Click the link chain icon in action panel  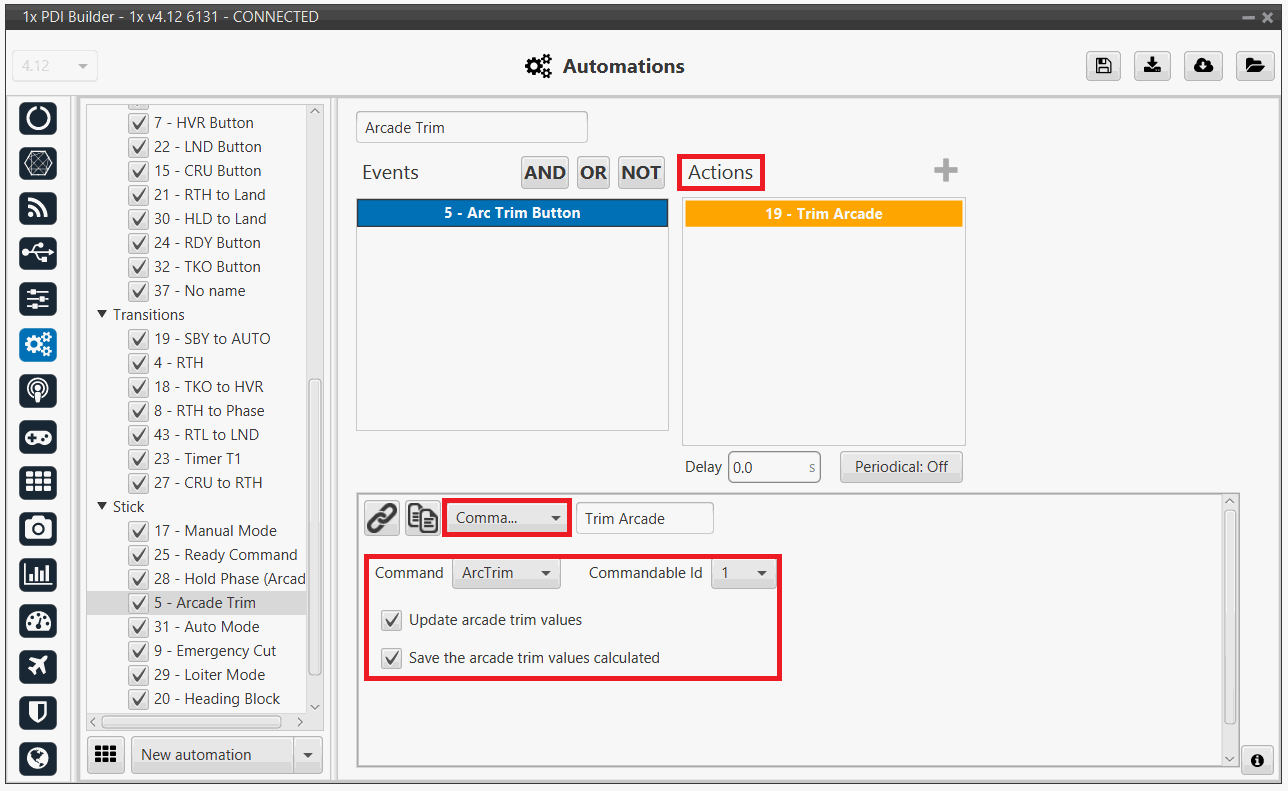[x=381, y=518]
